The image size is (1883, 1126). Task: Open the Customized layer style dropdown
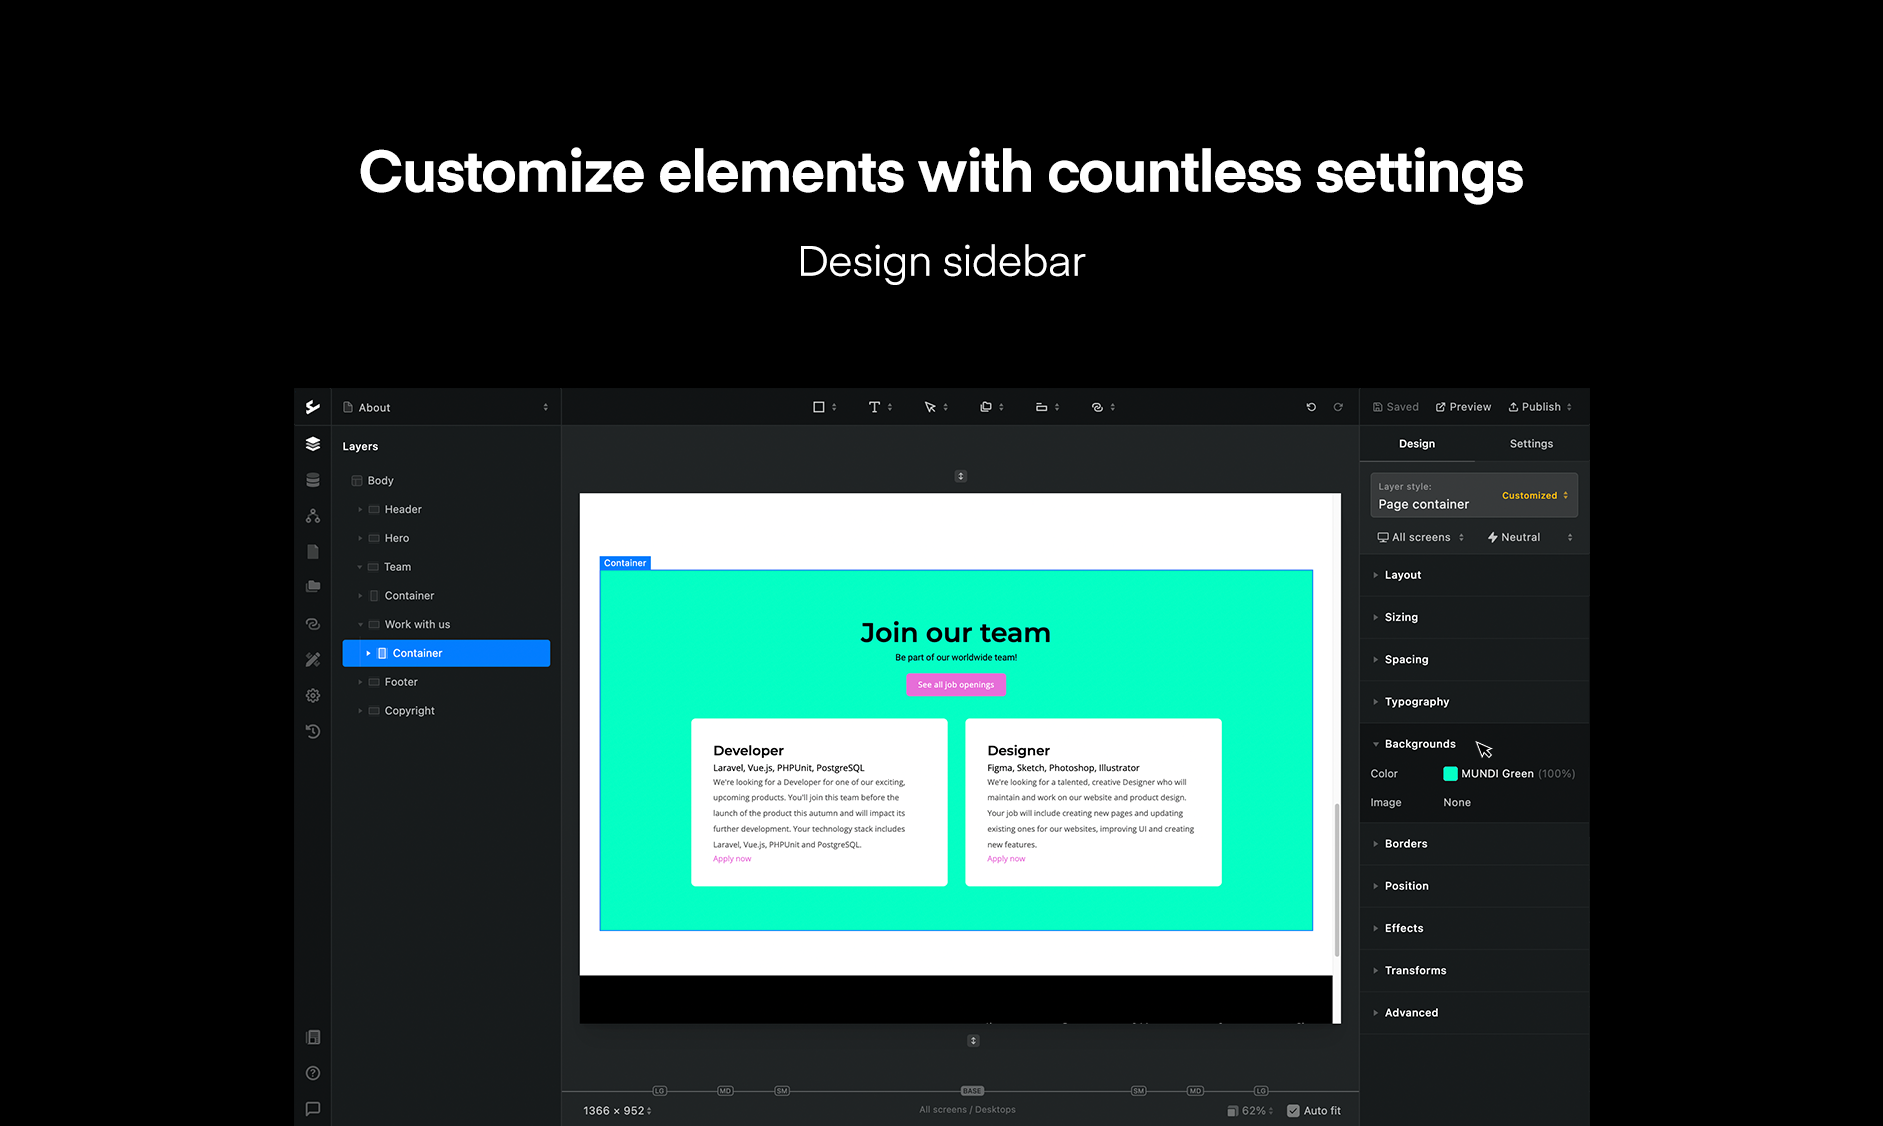pos(1535,496)
